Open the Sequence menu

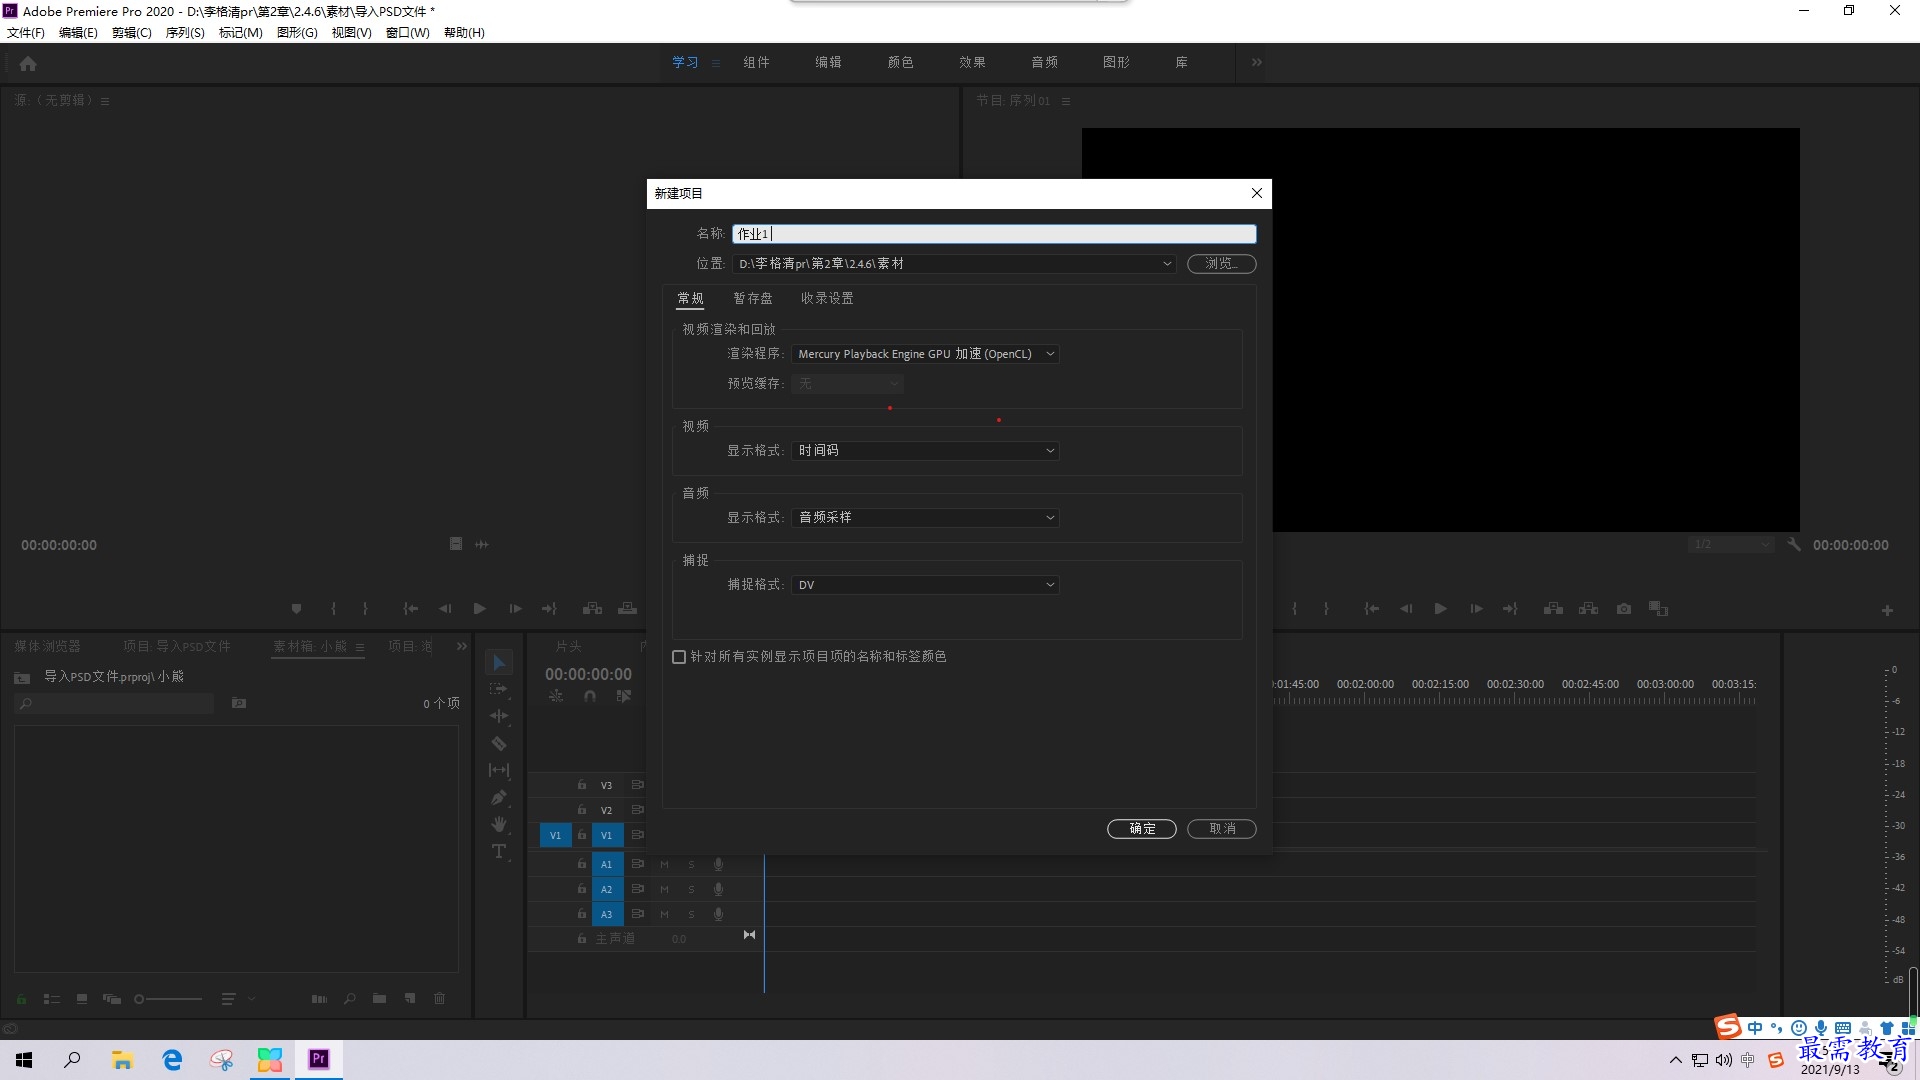185,32
